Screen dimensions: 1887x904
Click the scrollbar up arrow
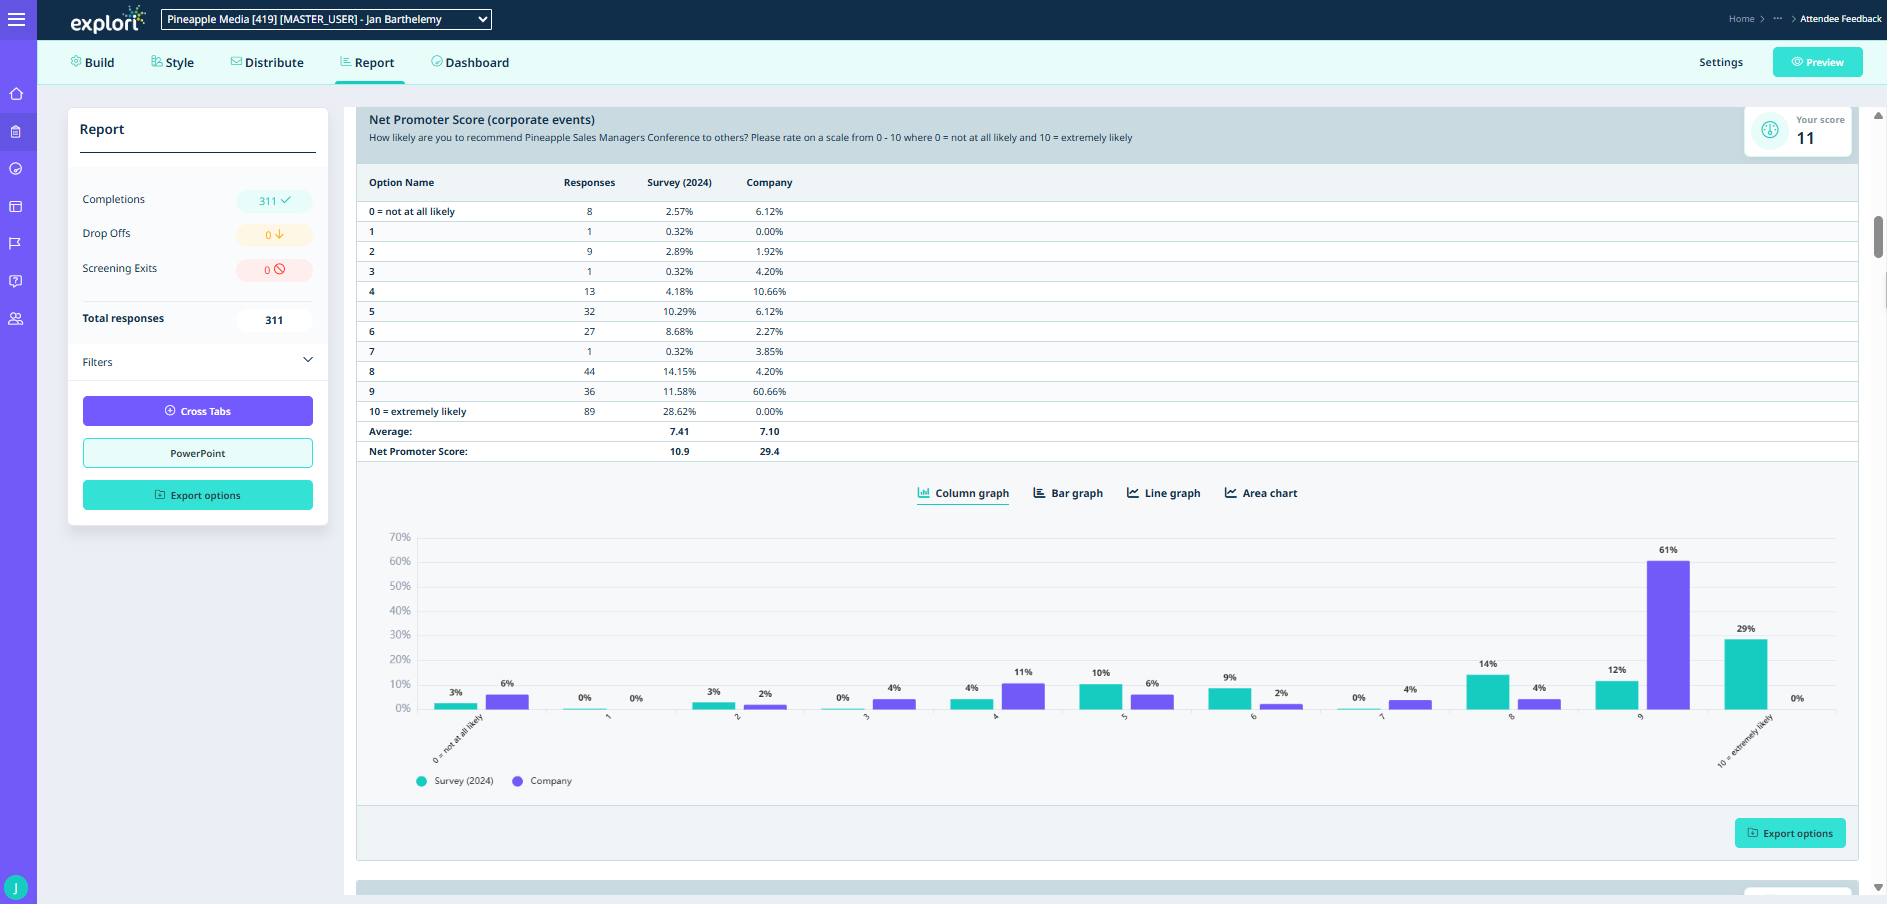[1878, 114]
